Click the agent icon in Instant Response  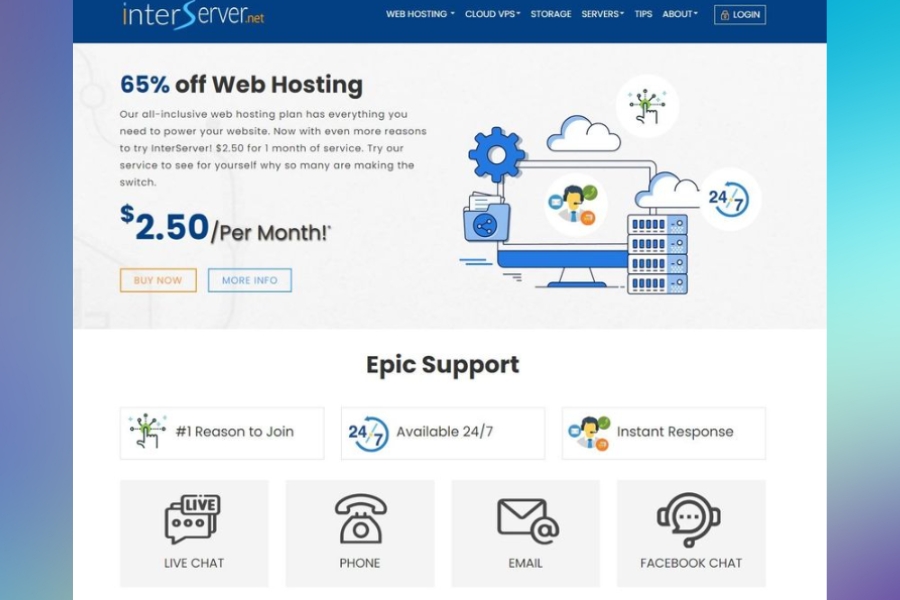(589, 433)
